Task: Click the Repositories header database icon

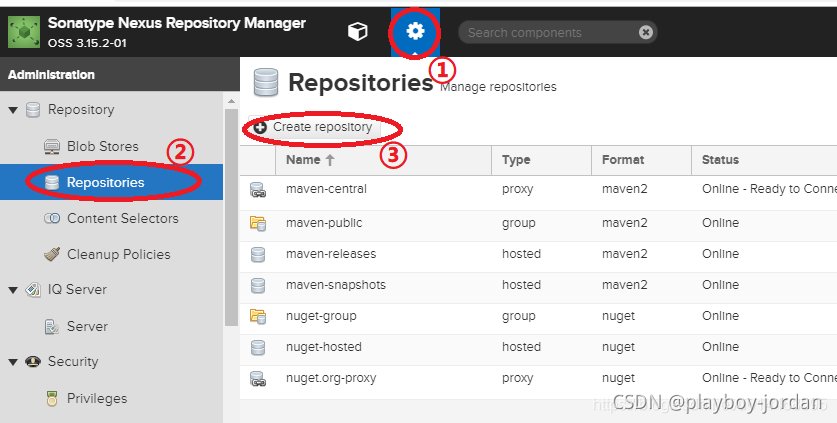Action: [266, 82]
